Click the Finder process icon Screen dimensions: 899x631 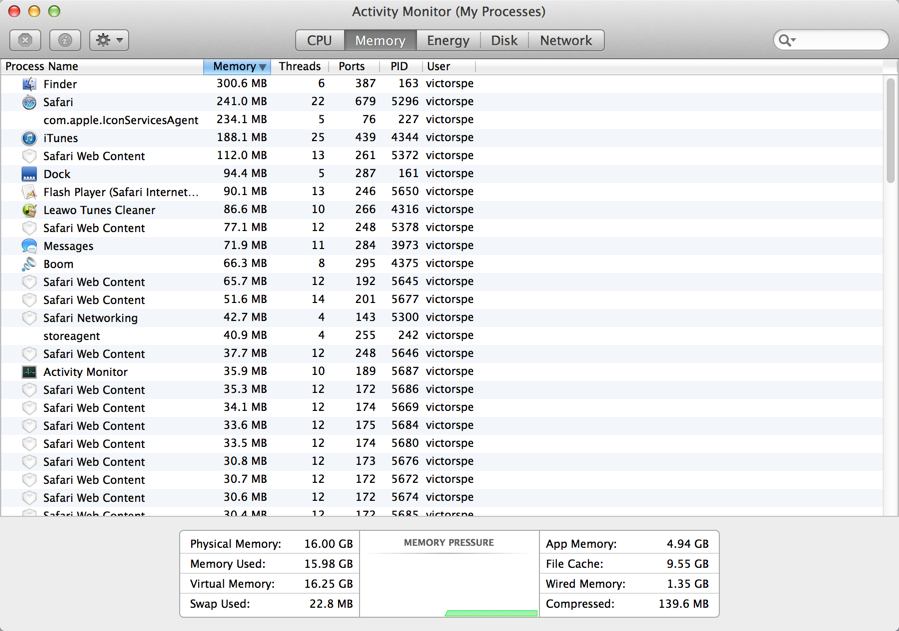point(29,84)
